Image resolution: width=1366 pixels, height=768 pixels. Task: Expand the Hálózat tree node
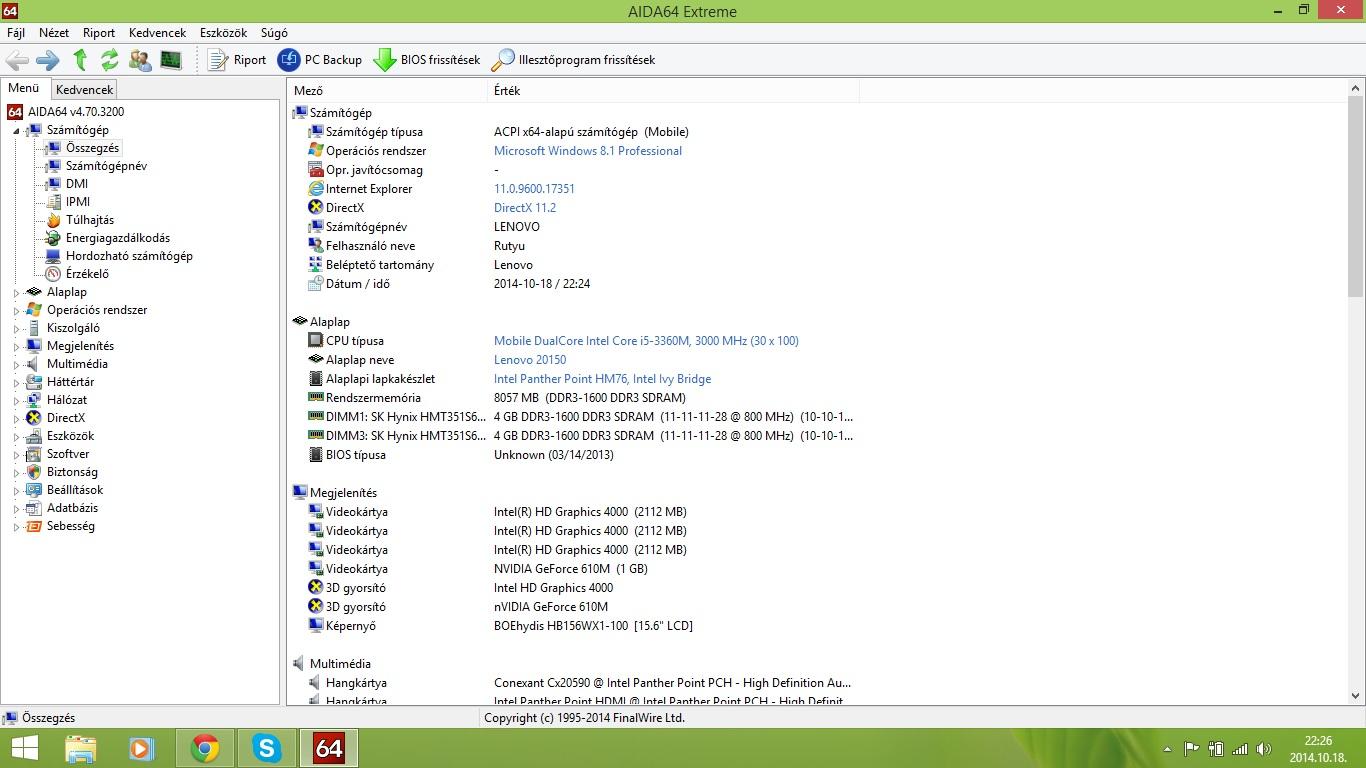tap(16, 400)
